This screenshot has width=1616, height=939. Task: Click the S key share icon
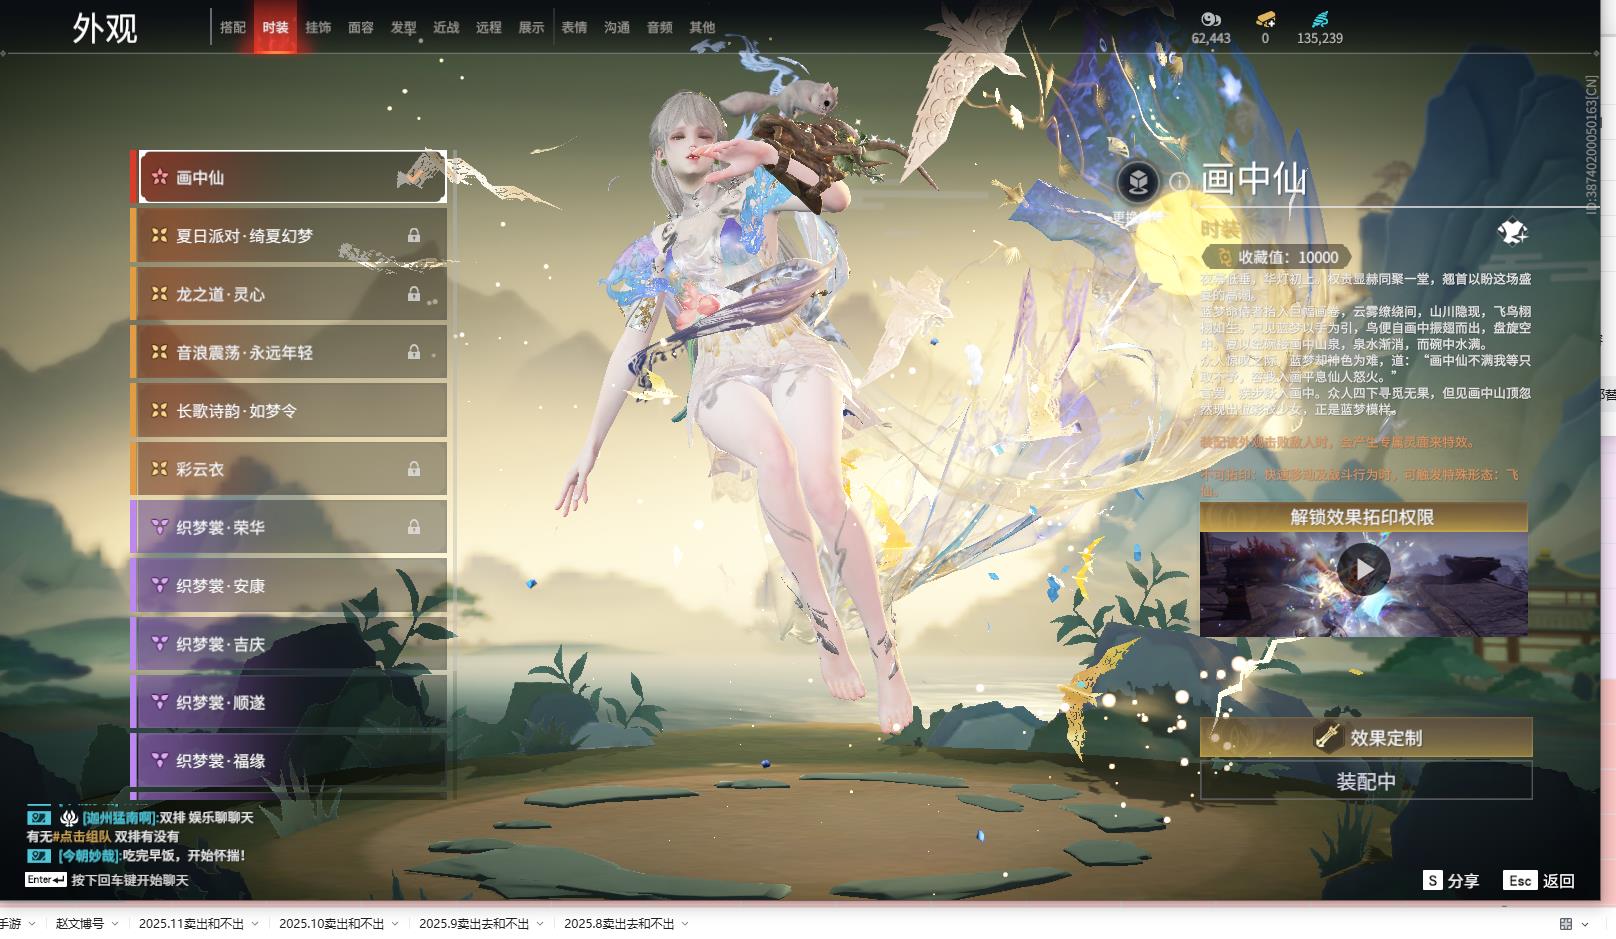click(x=1433, y=880)
